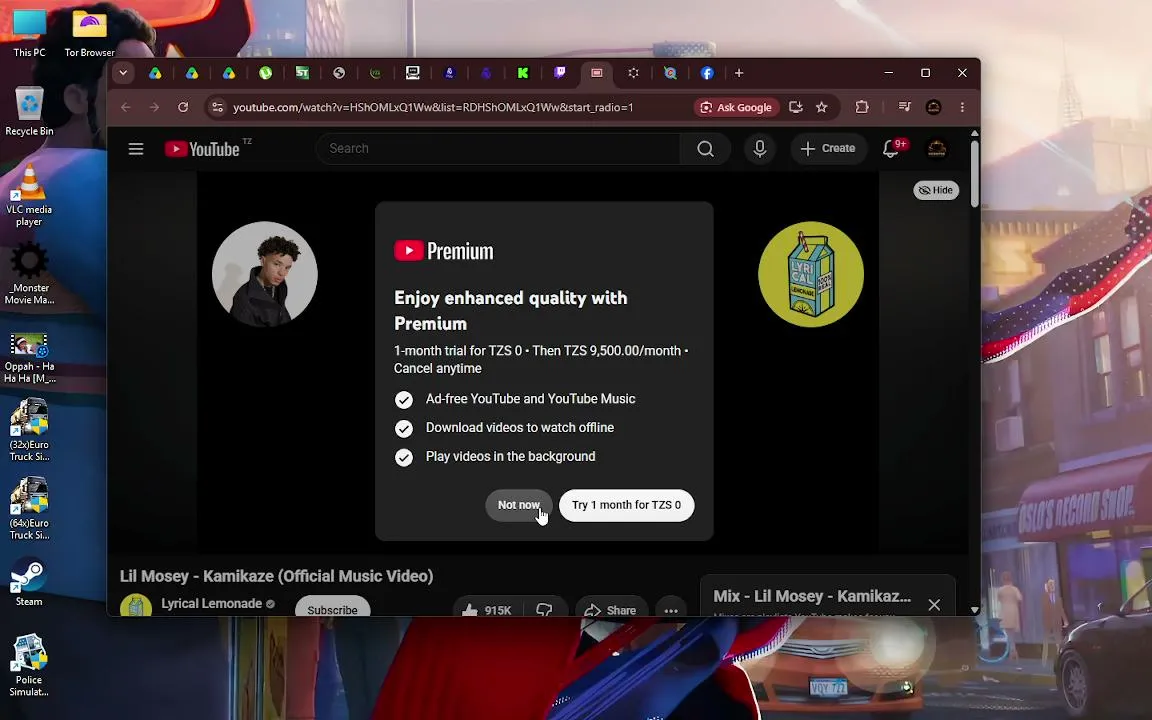Open the Create button
The width and height of the screenshot is (1152, 720).
click(828, 149)
